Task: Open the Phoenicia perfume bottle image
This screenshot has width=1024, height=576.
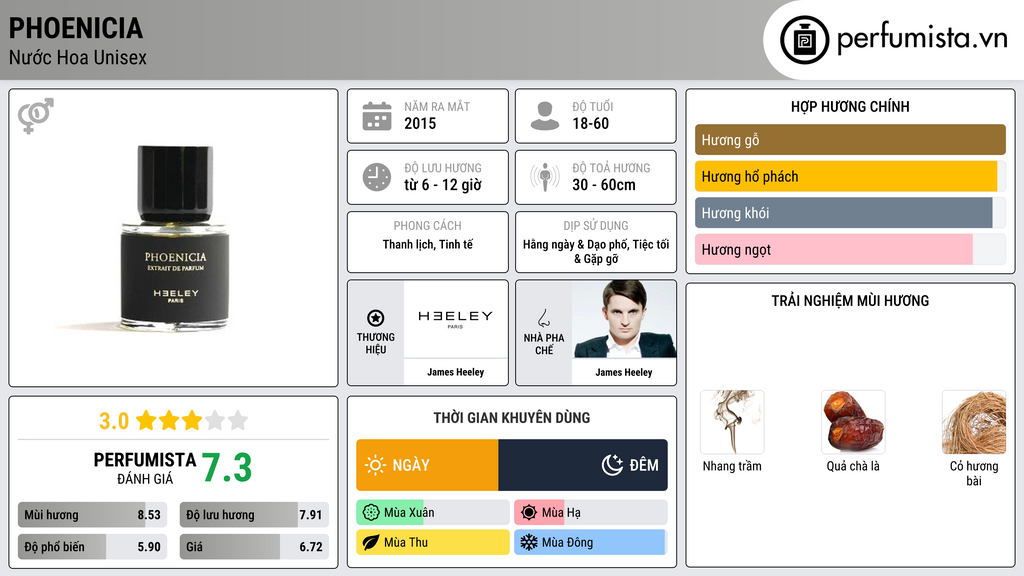Action: coord(174,237)
